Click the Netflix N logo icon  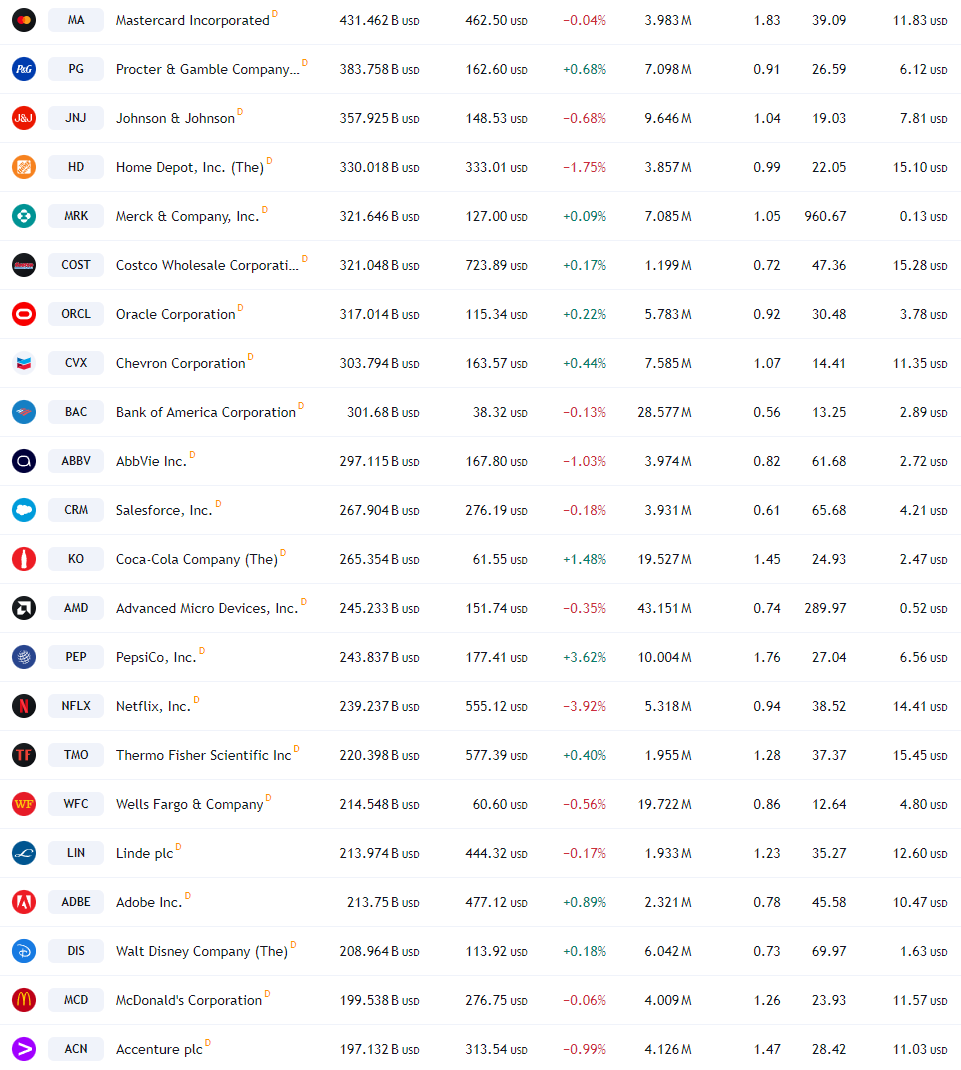coord(24,706)
